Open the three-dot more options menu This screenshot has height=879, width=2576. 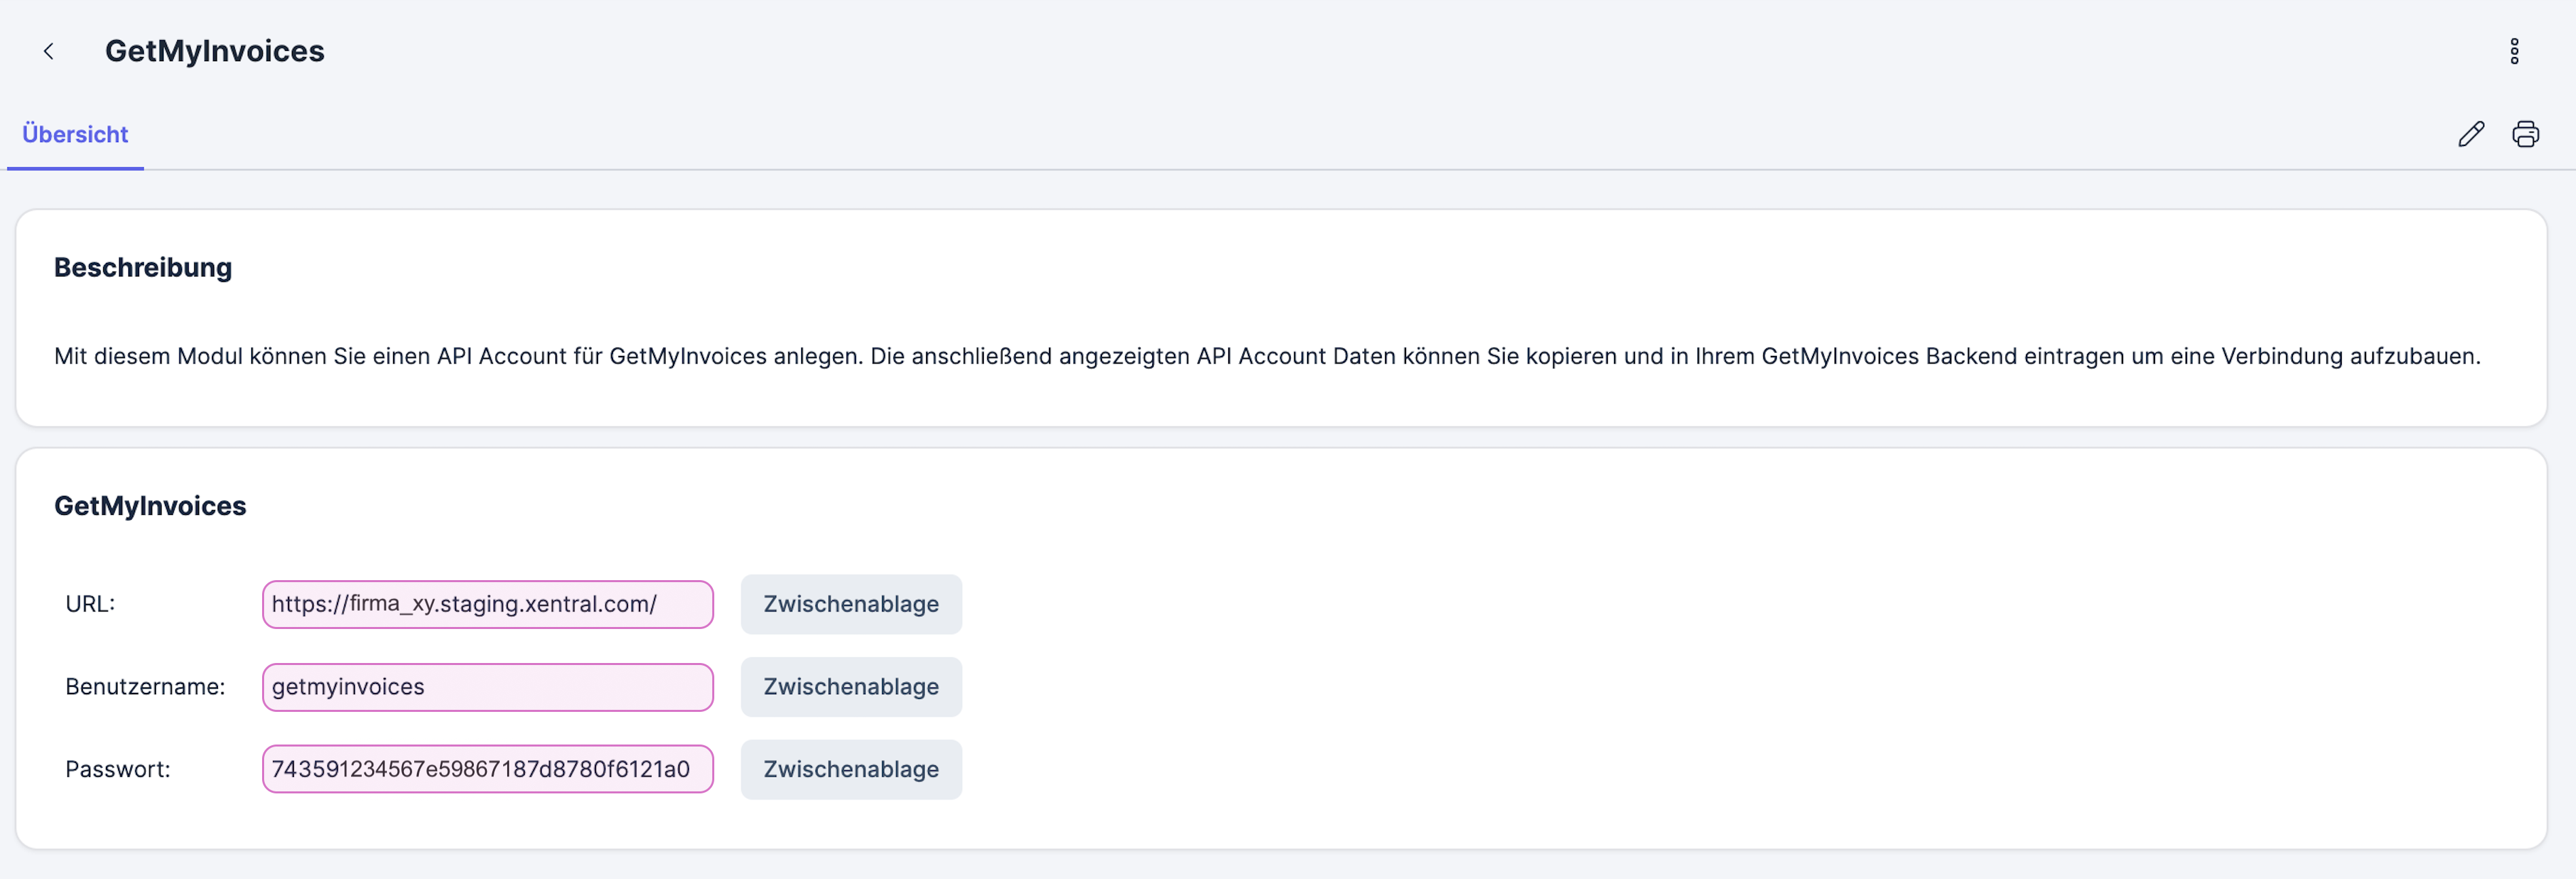pos(2514,51)
